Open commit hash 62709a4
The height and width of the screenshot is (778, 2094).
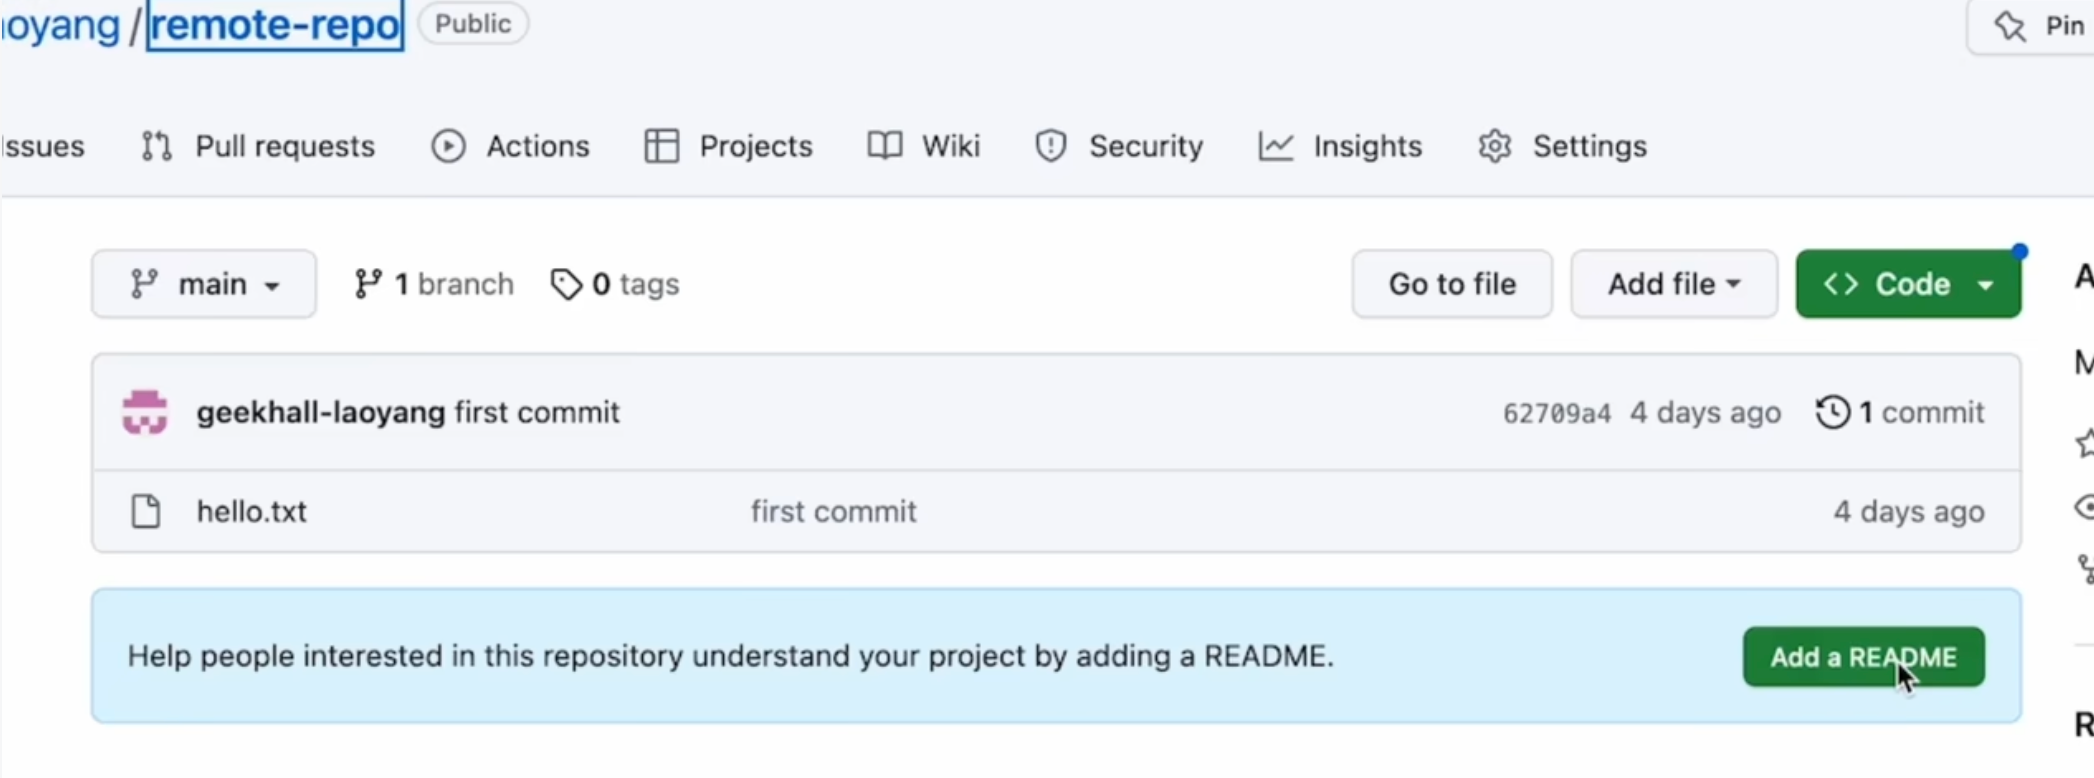coord(1557,413)
